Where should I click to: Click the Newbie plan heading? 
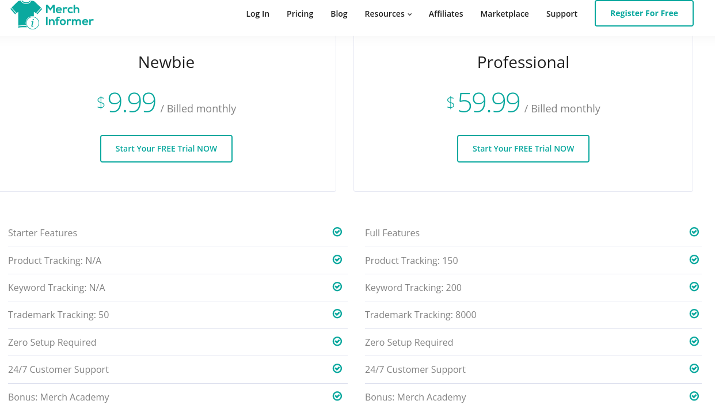click(166, 62)
